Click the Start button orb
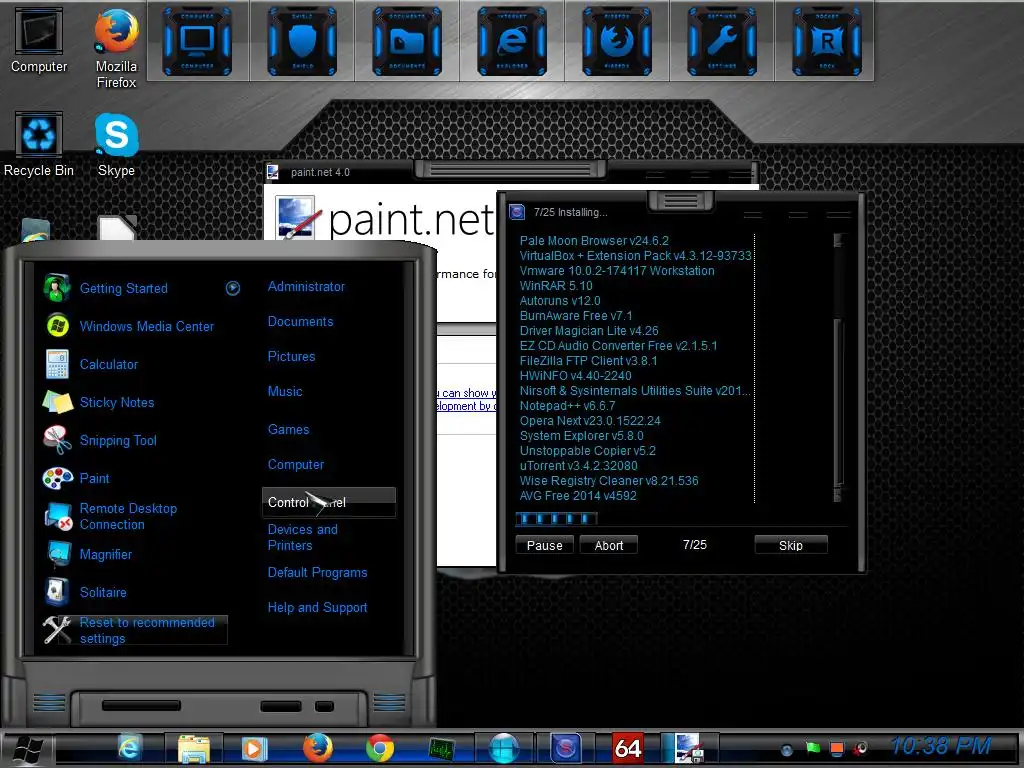Screen dimensions: 1024x768 [26, 748]
